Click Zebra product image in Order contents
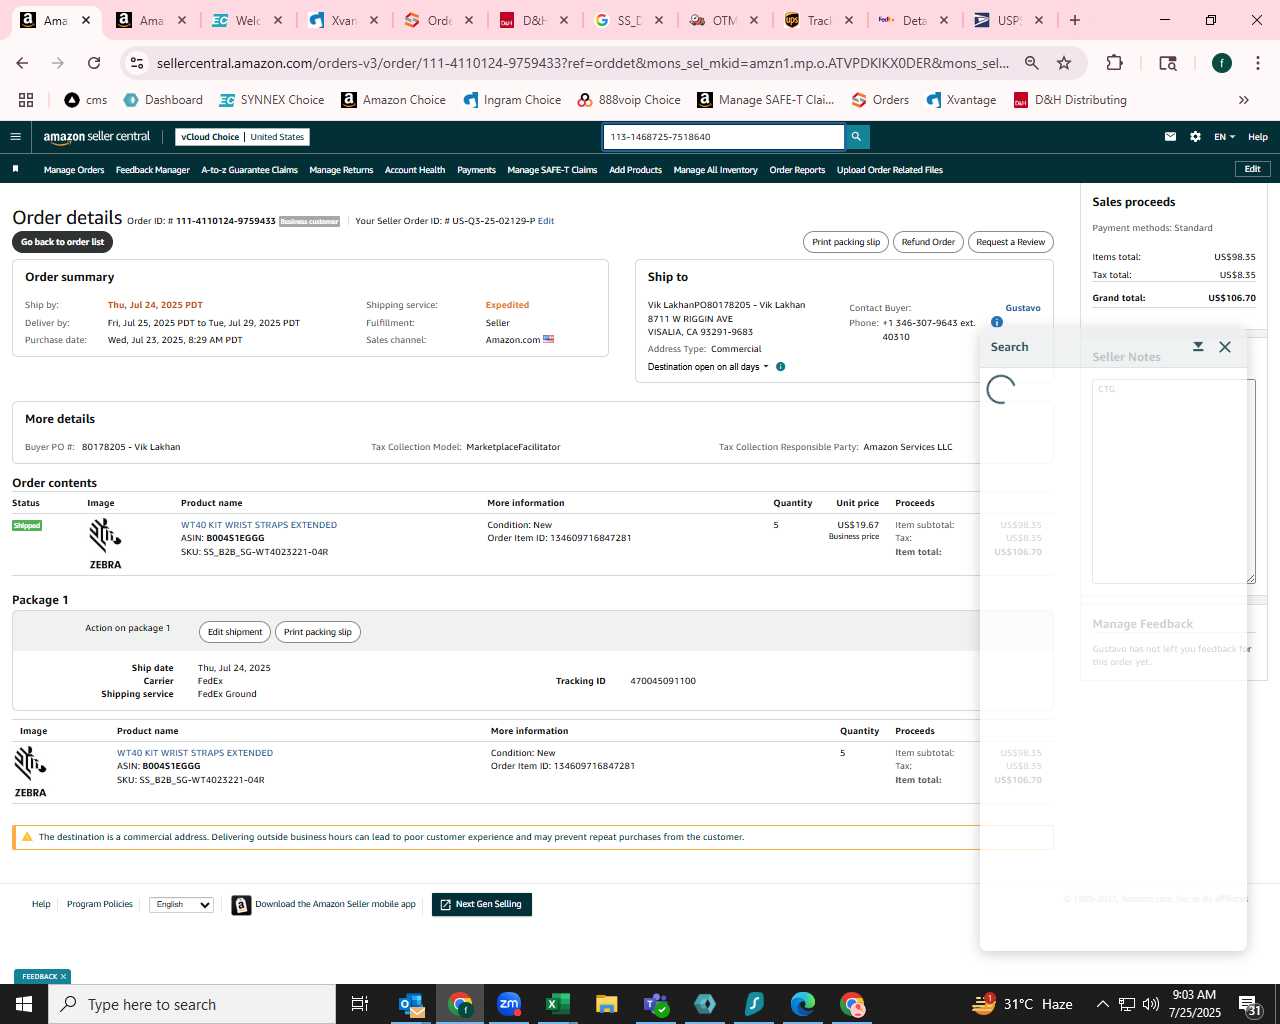The height and width of the screenshot is (1024, 1280). click(x=105, y=544)
